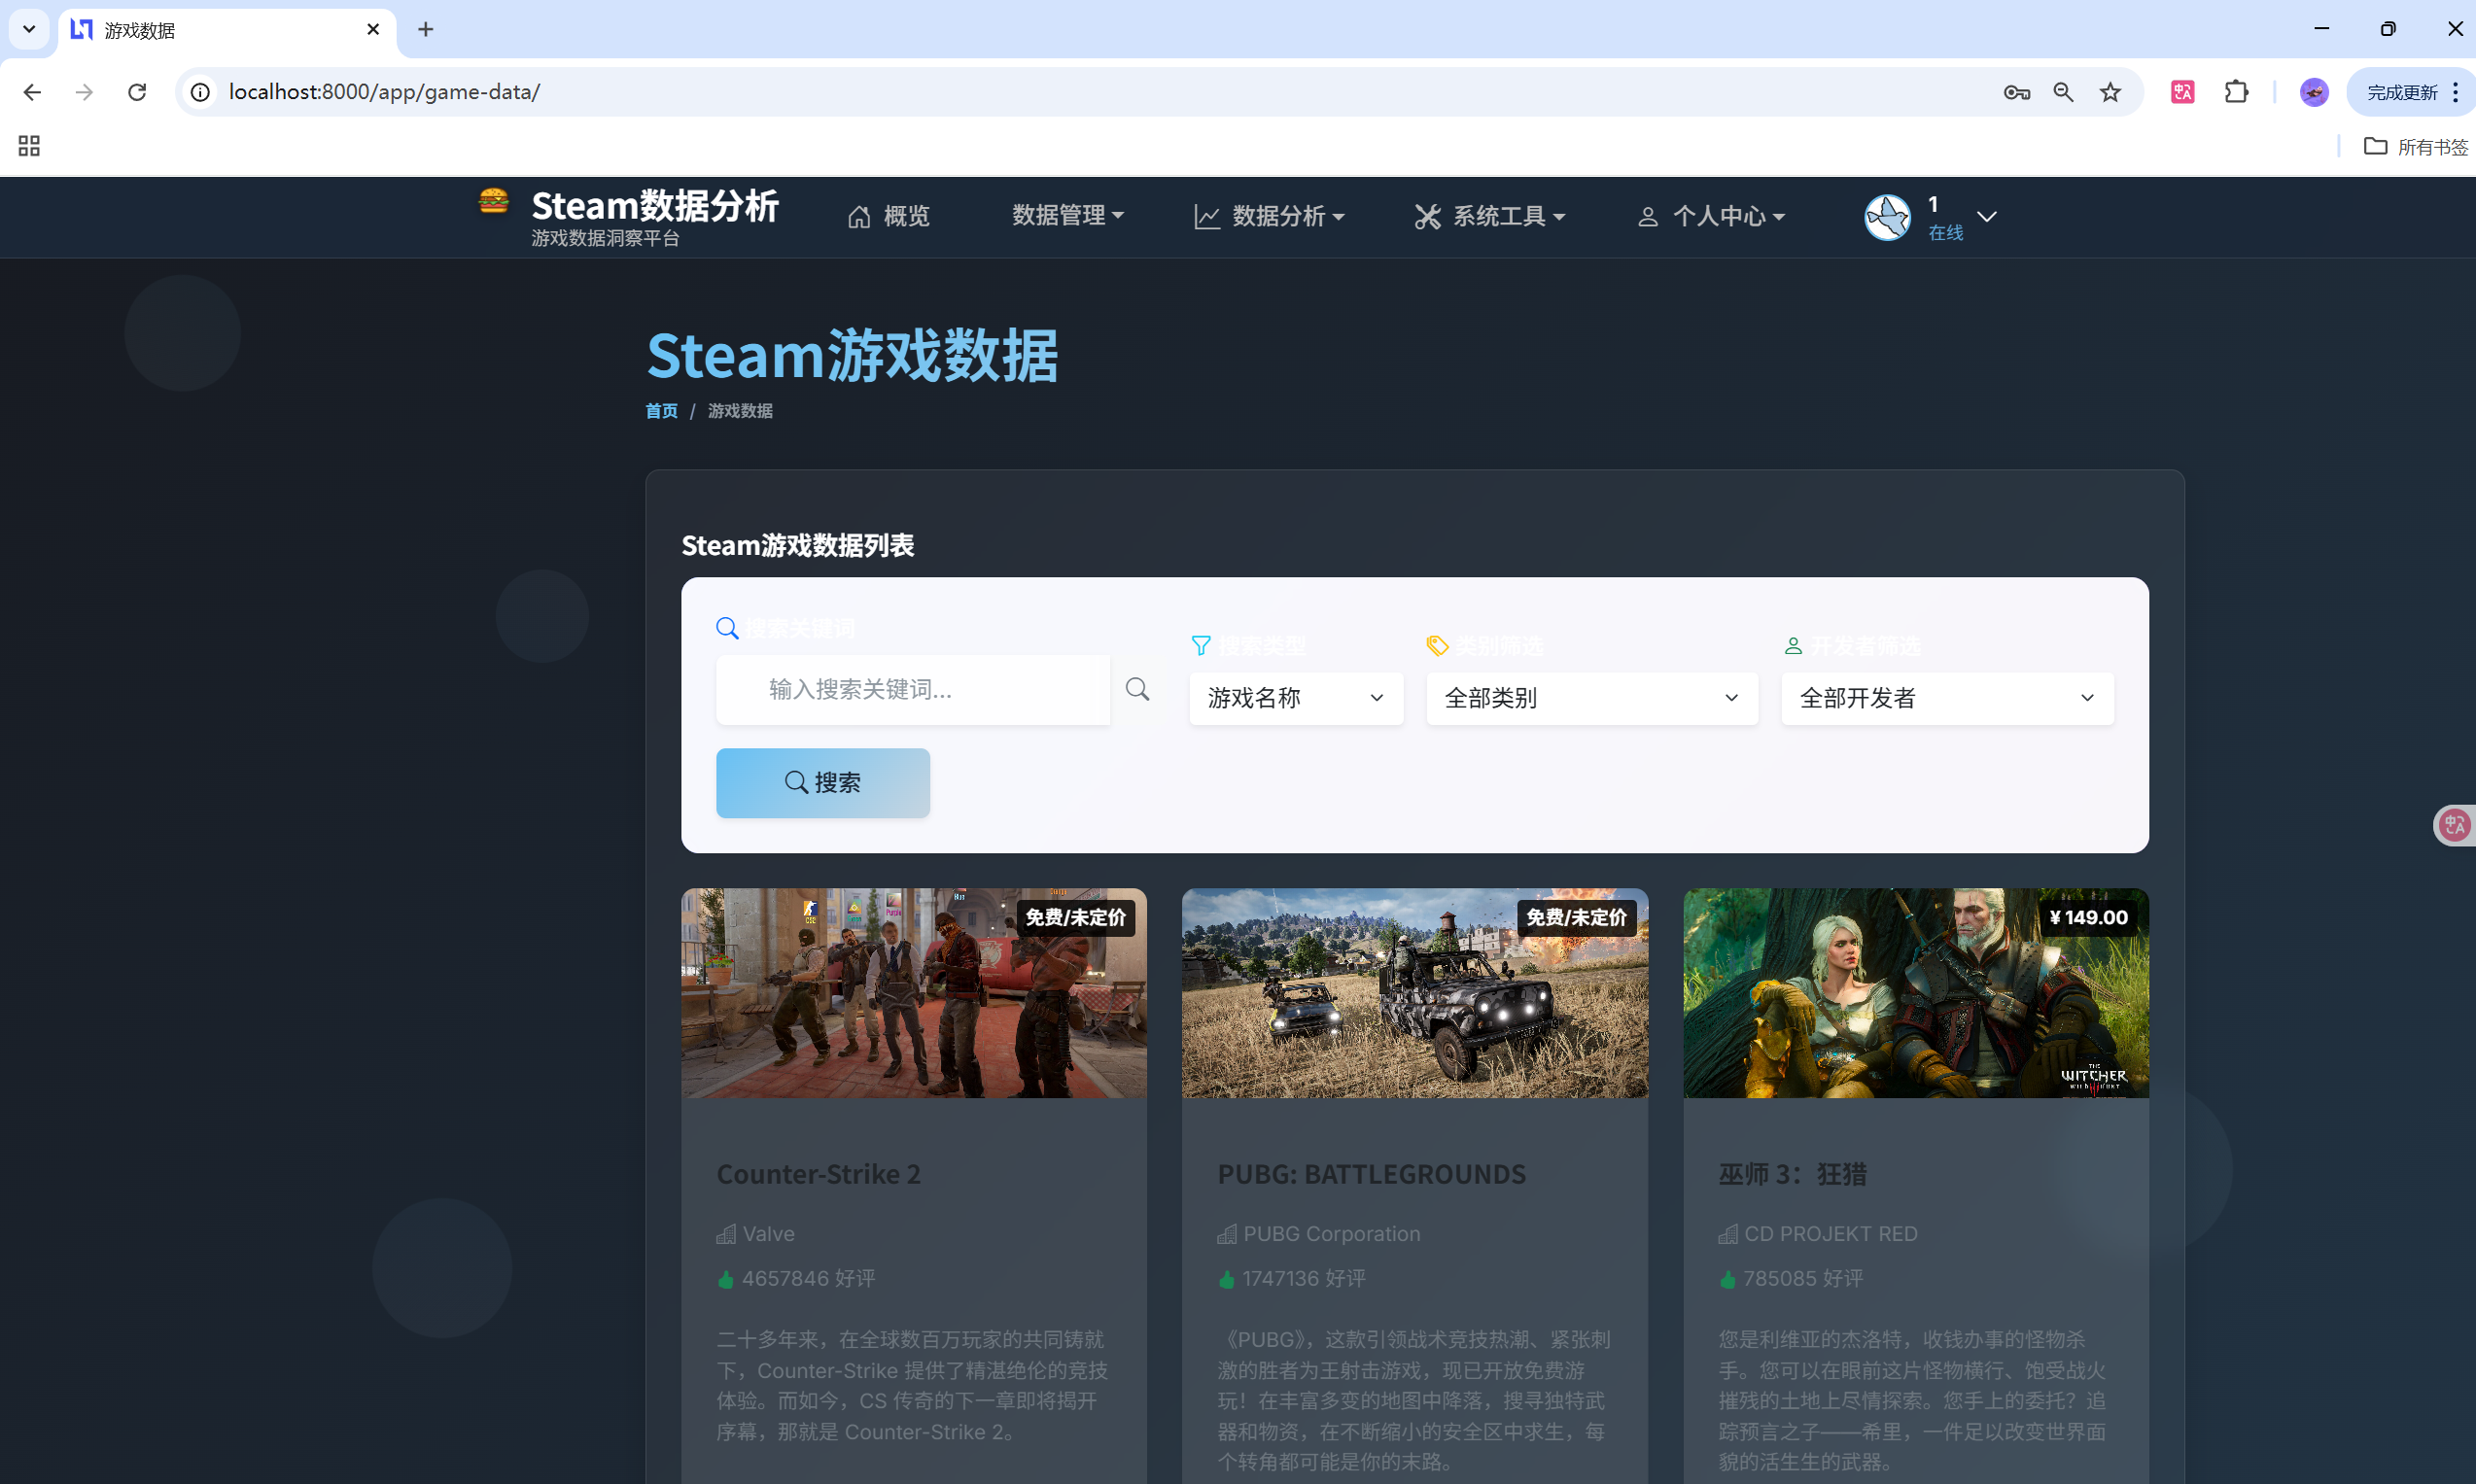Click the thumbs-up icon beside 785085 好评

(x=1728, y=1279)
